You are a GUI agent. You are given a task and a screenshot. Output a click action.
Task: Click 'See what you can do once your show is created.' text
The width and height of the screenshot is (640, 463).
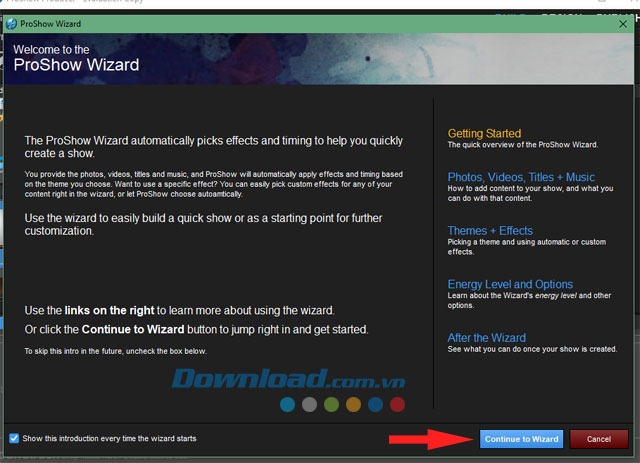[x=532, y=349]
